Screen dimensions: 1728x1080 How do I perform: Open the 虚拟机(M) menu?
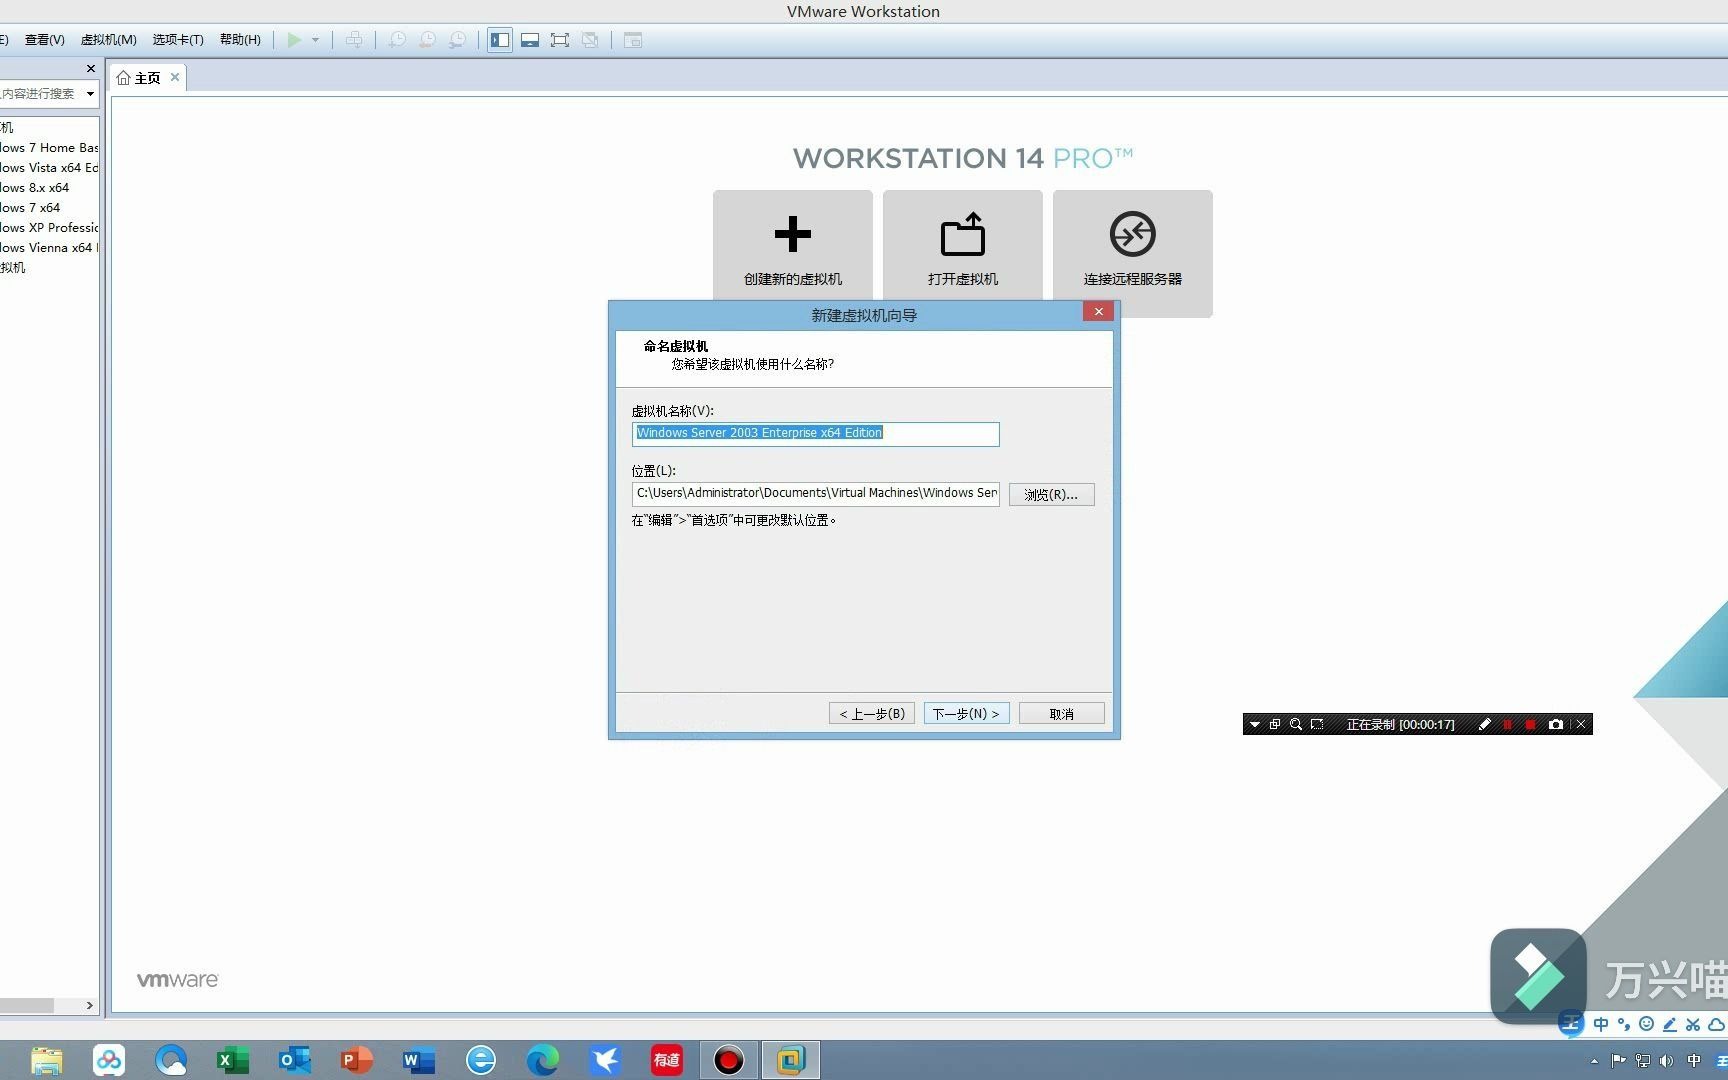[108, 40]
